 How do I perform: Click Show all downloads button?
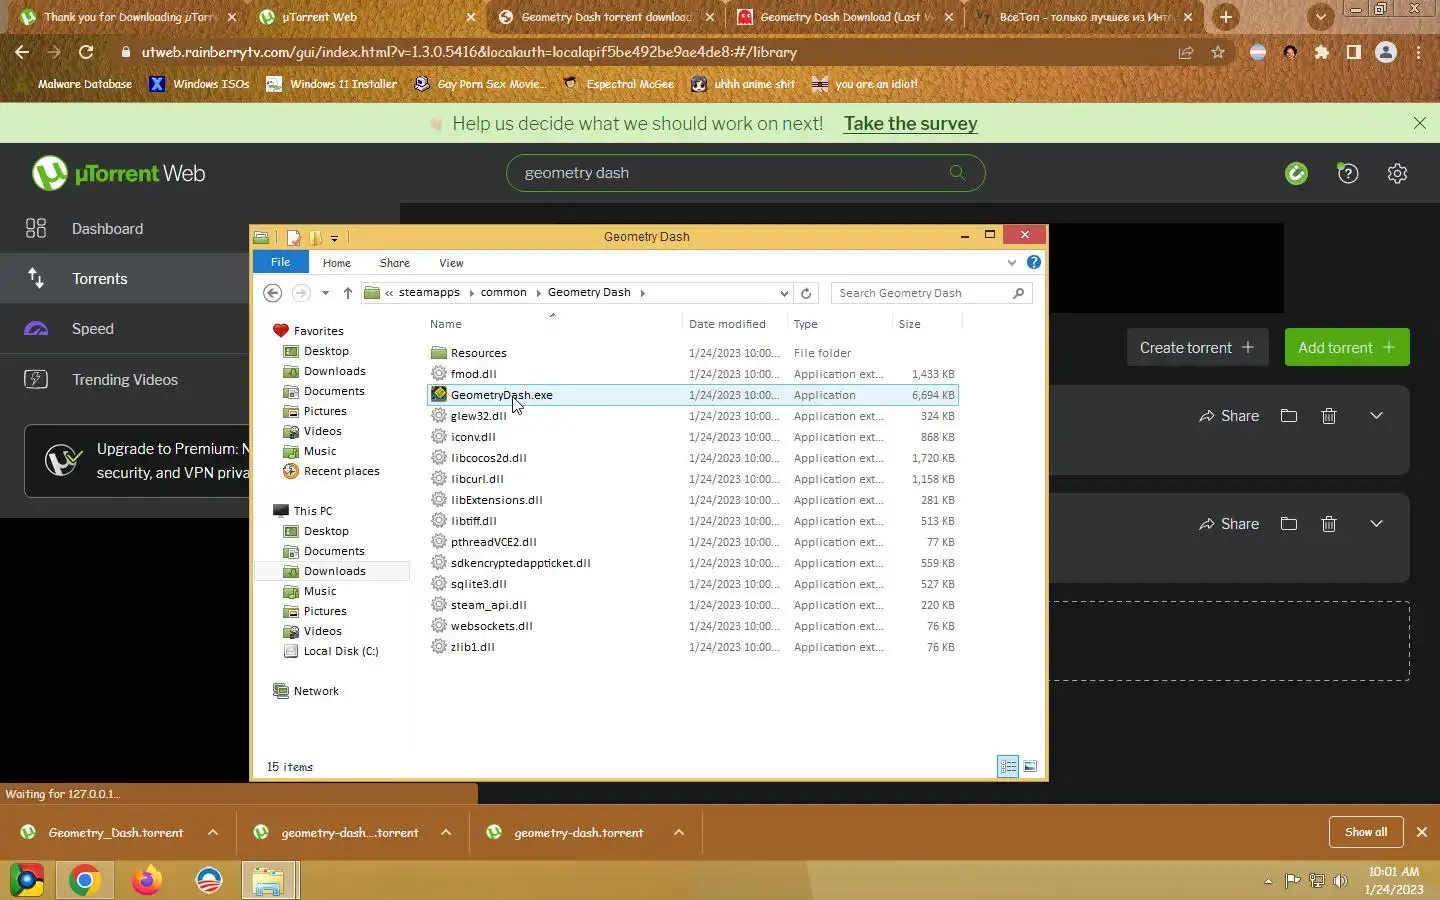tap(1366, 832)
